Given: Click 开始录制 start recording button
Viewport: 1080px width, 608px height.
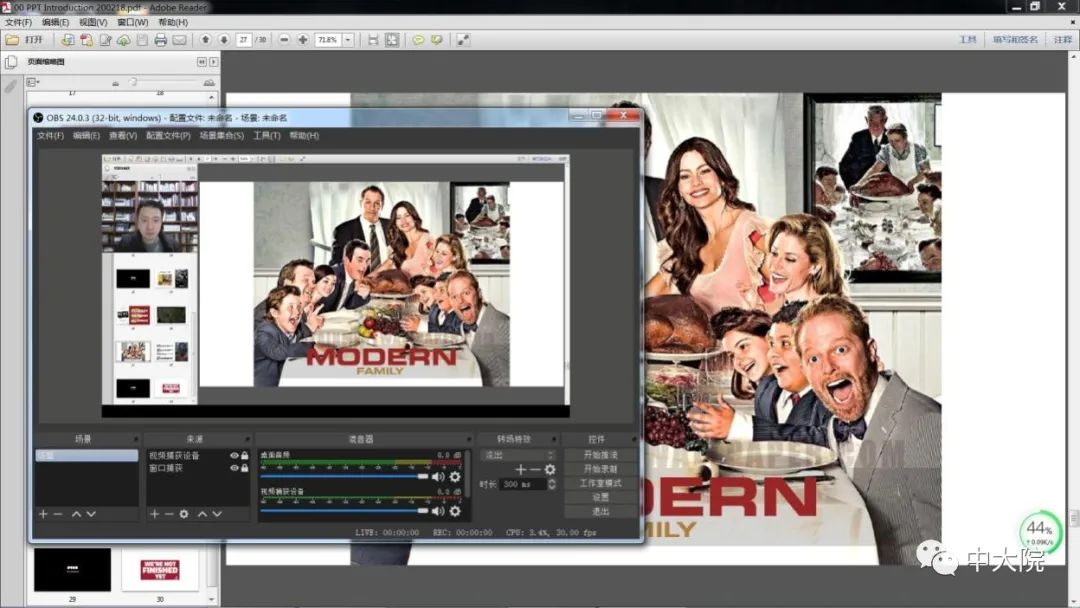Looking at the screenshot, I should (600, 469).
